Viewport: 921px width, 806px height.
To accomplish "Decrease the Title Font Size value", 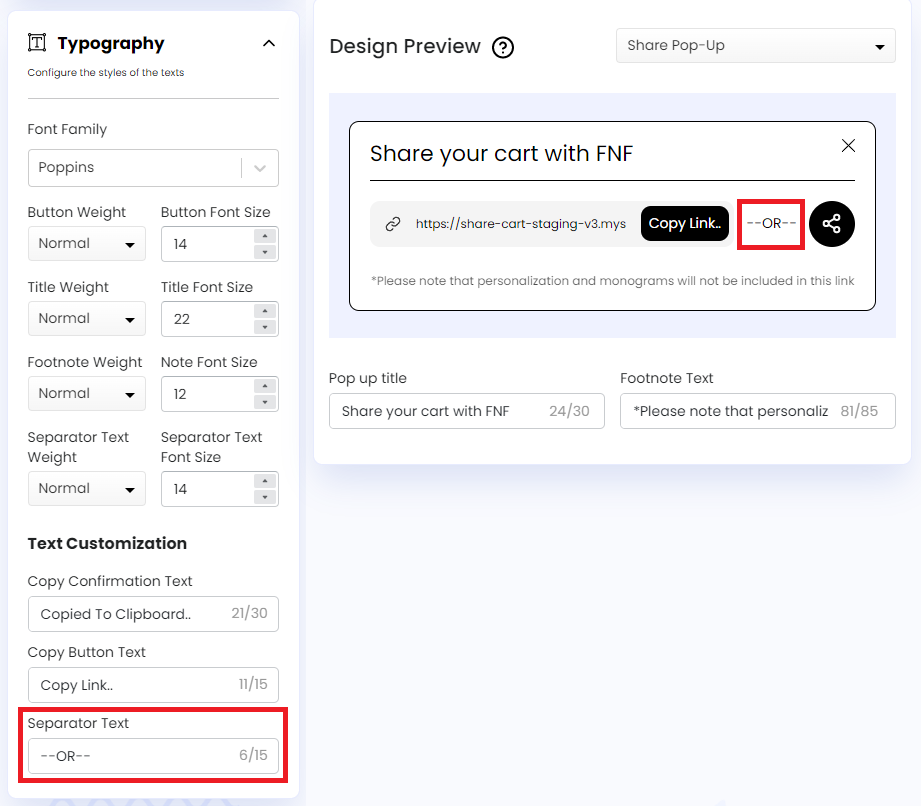I will (x=265, y=327).
